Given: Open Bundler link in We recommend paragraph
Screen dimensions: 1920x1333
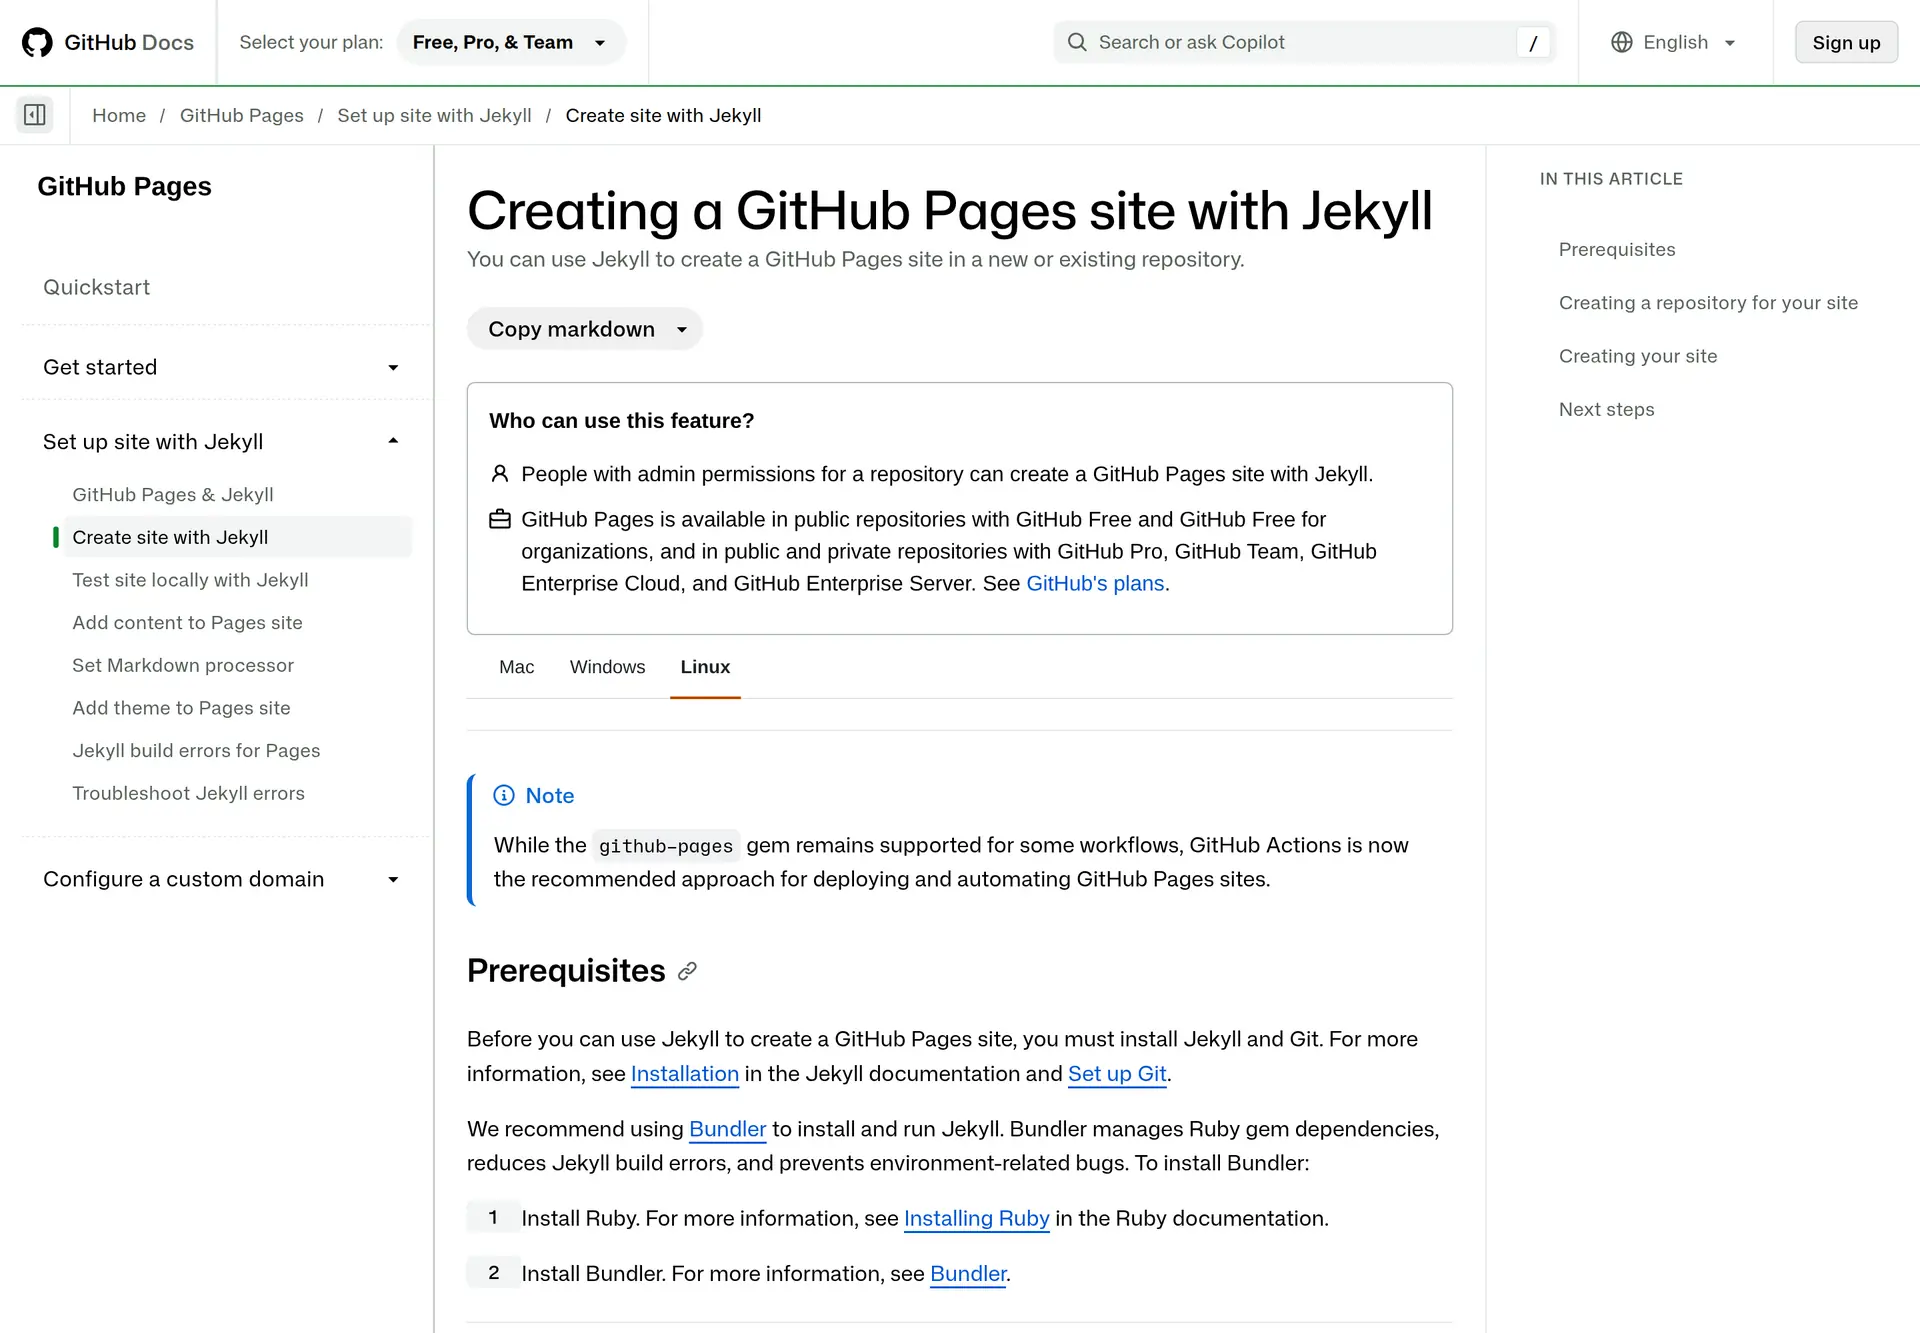Looking at the screenshot, I should coord(727,1129).
